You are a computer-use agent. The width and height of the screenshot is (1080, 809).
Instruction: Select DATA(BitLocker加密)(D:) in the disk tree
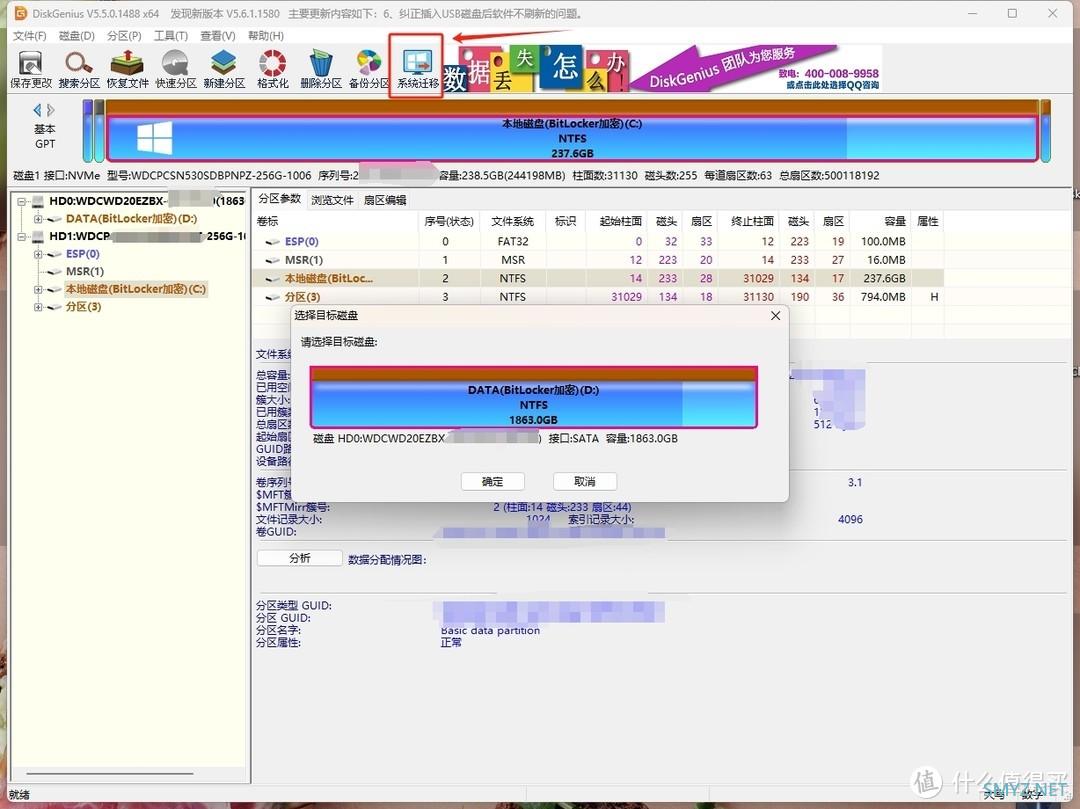pos(132,219)
